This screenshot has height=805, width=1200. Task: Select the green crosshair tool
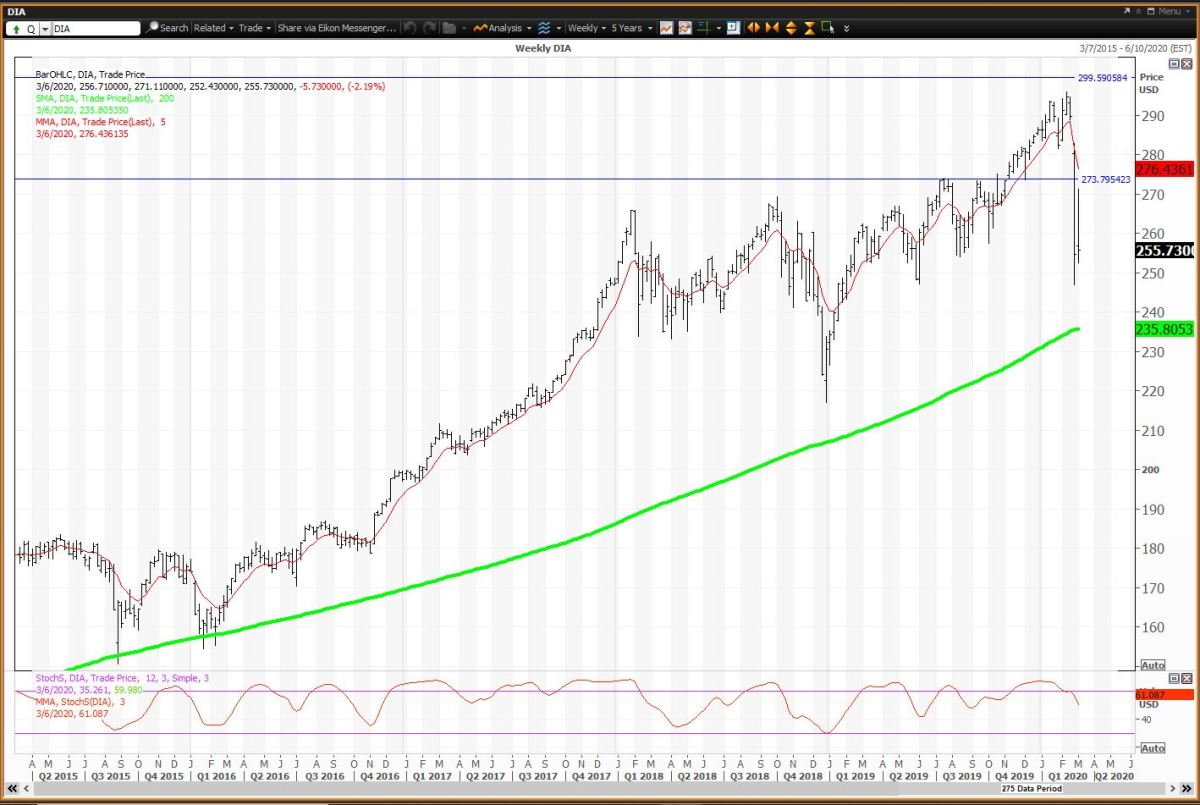tap(705, 28)
